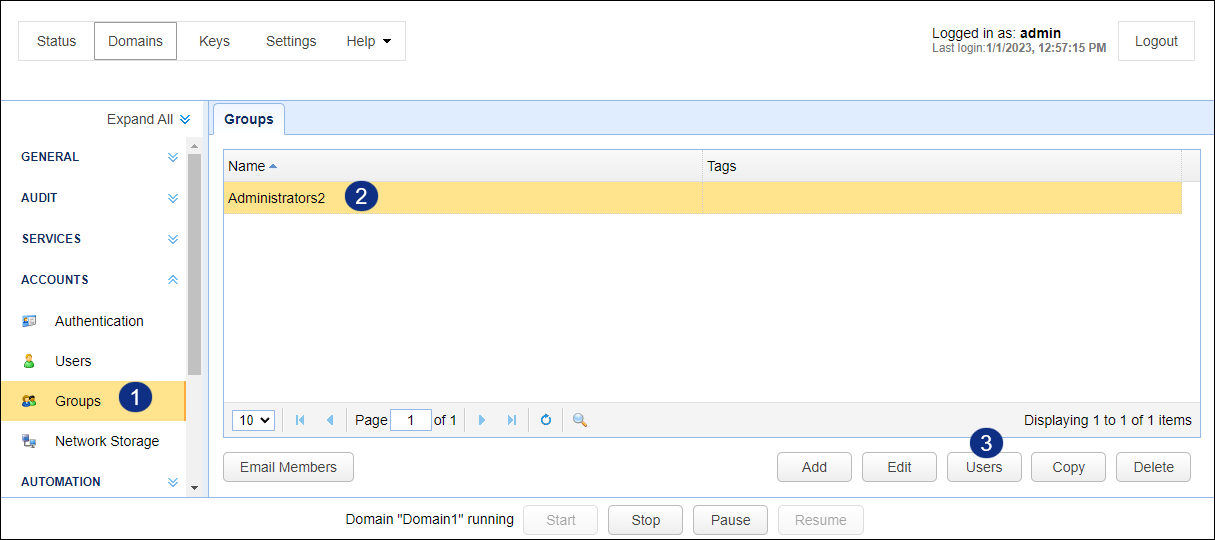Expand All sidebar sections
Viewport: 1215px width, 540px height.
point(149,119)
